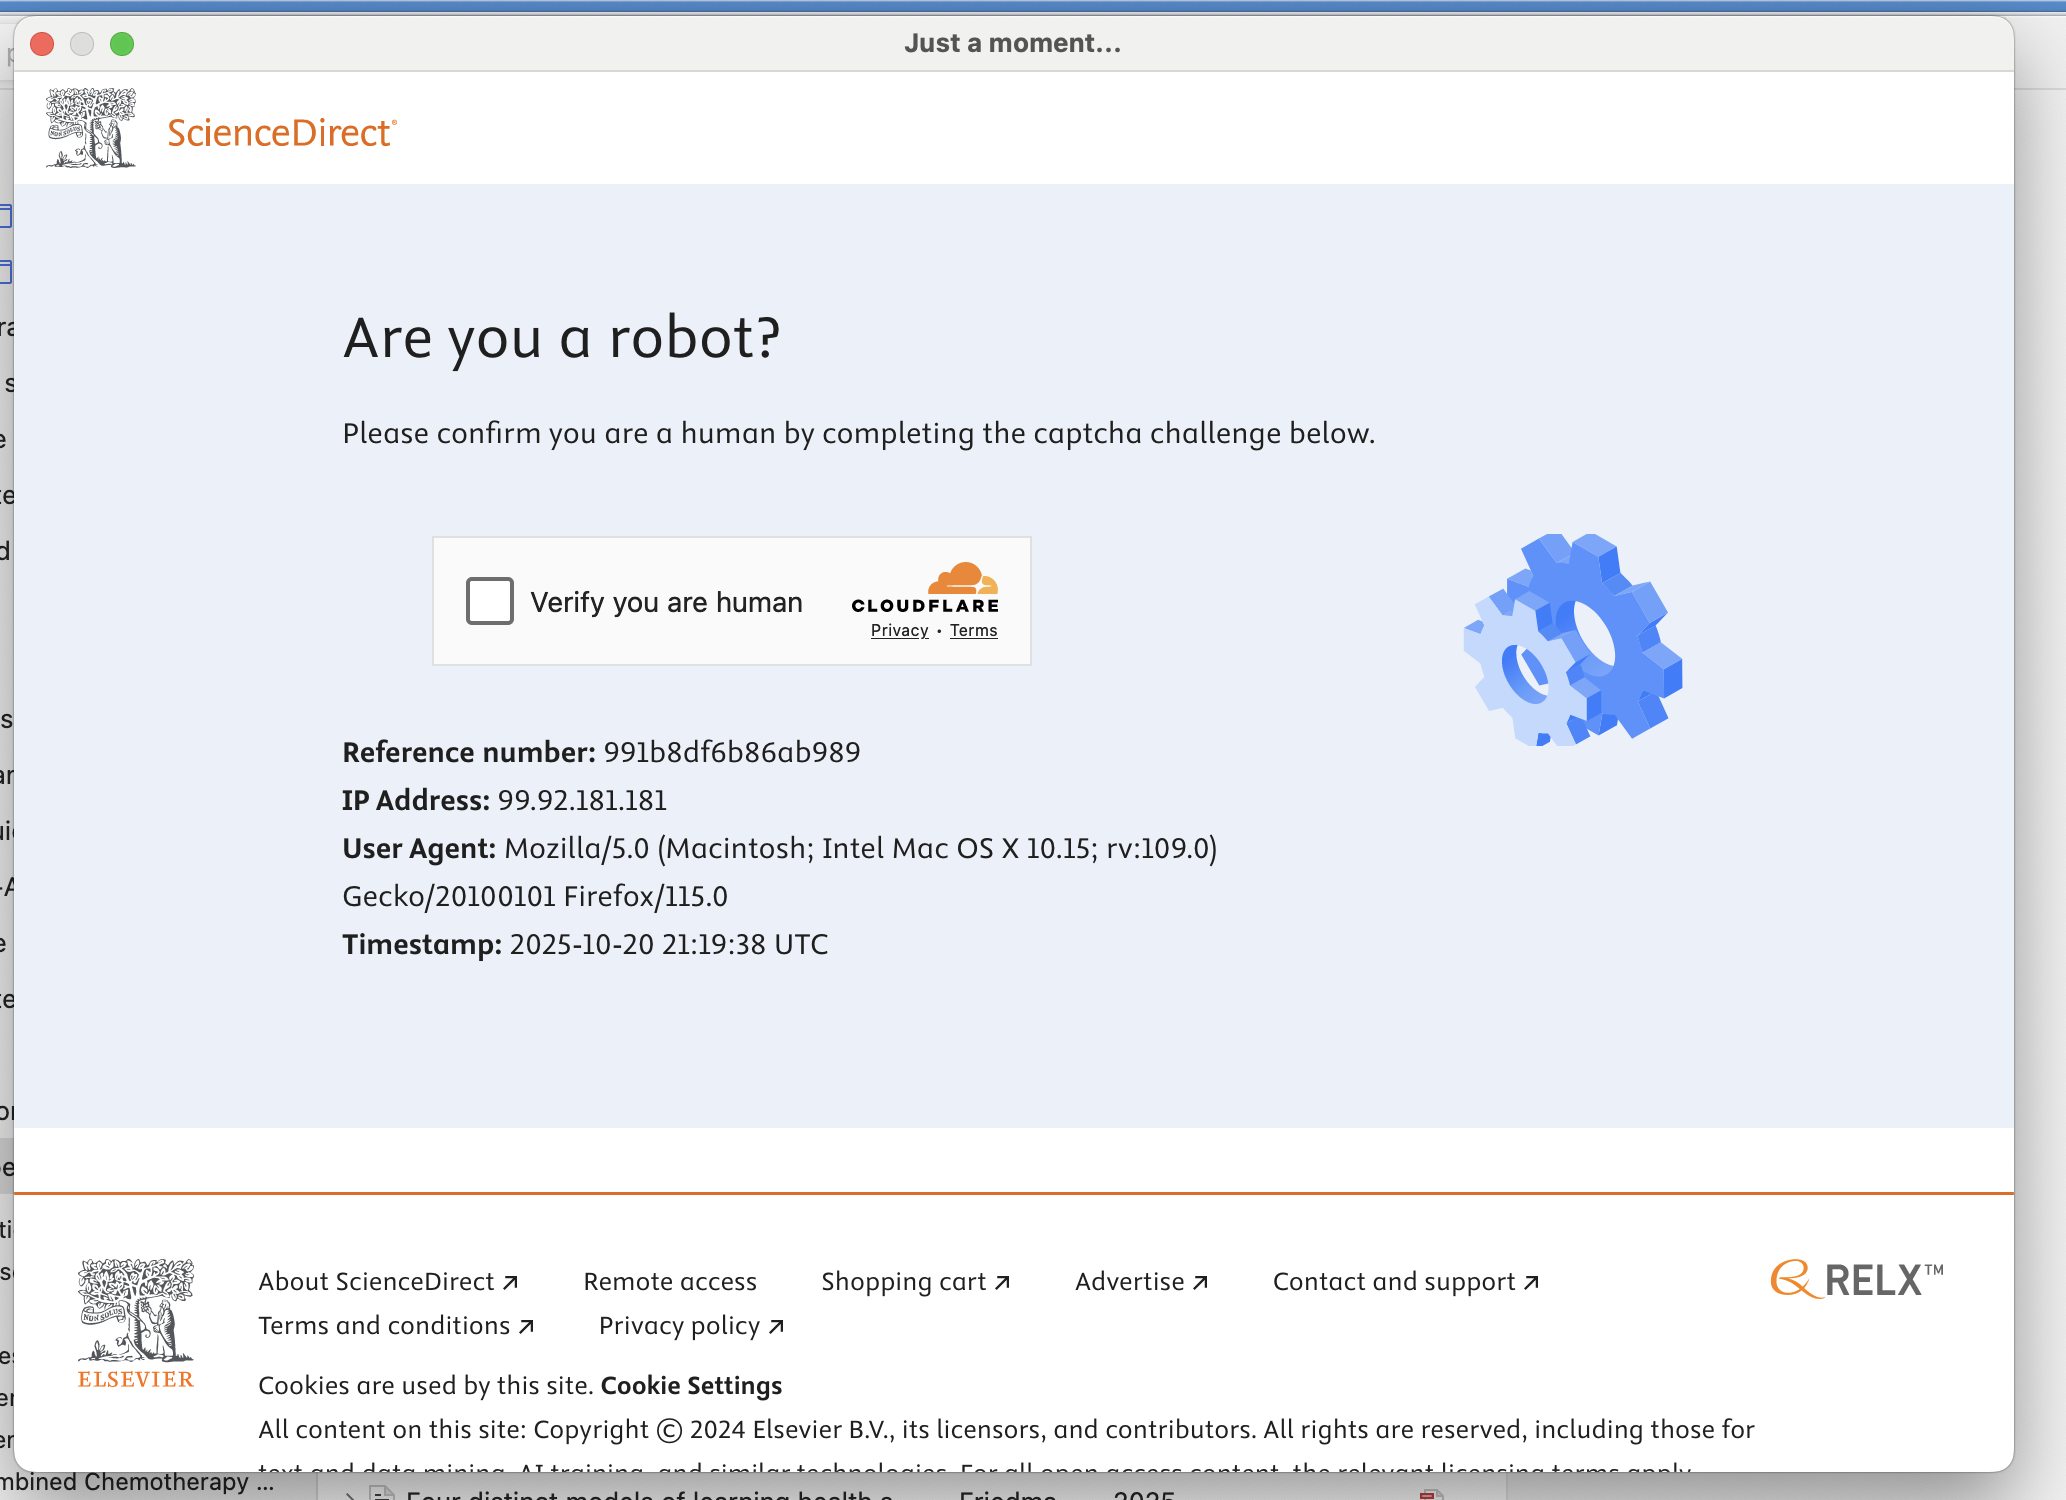Click the Elsevier footer logo

136,1323
